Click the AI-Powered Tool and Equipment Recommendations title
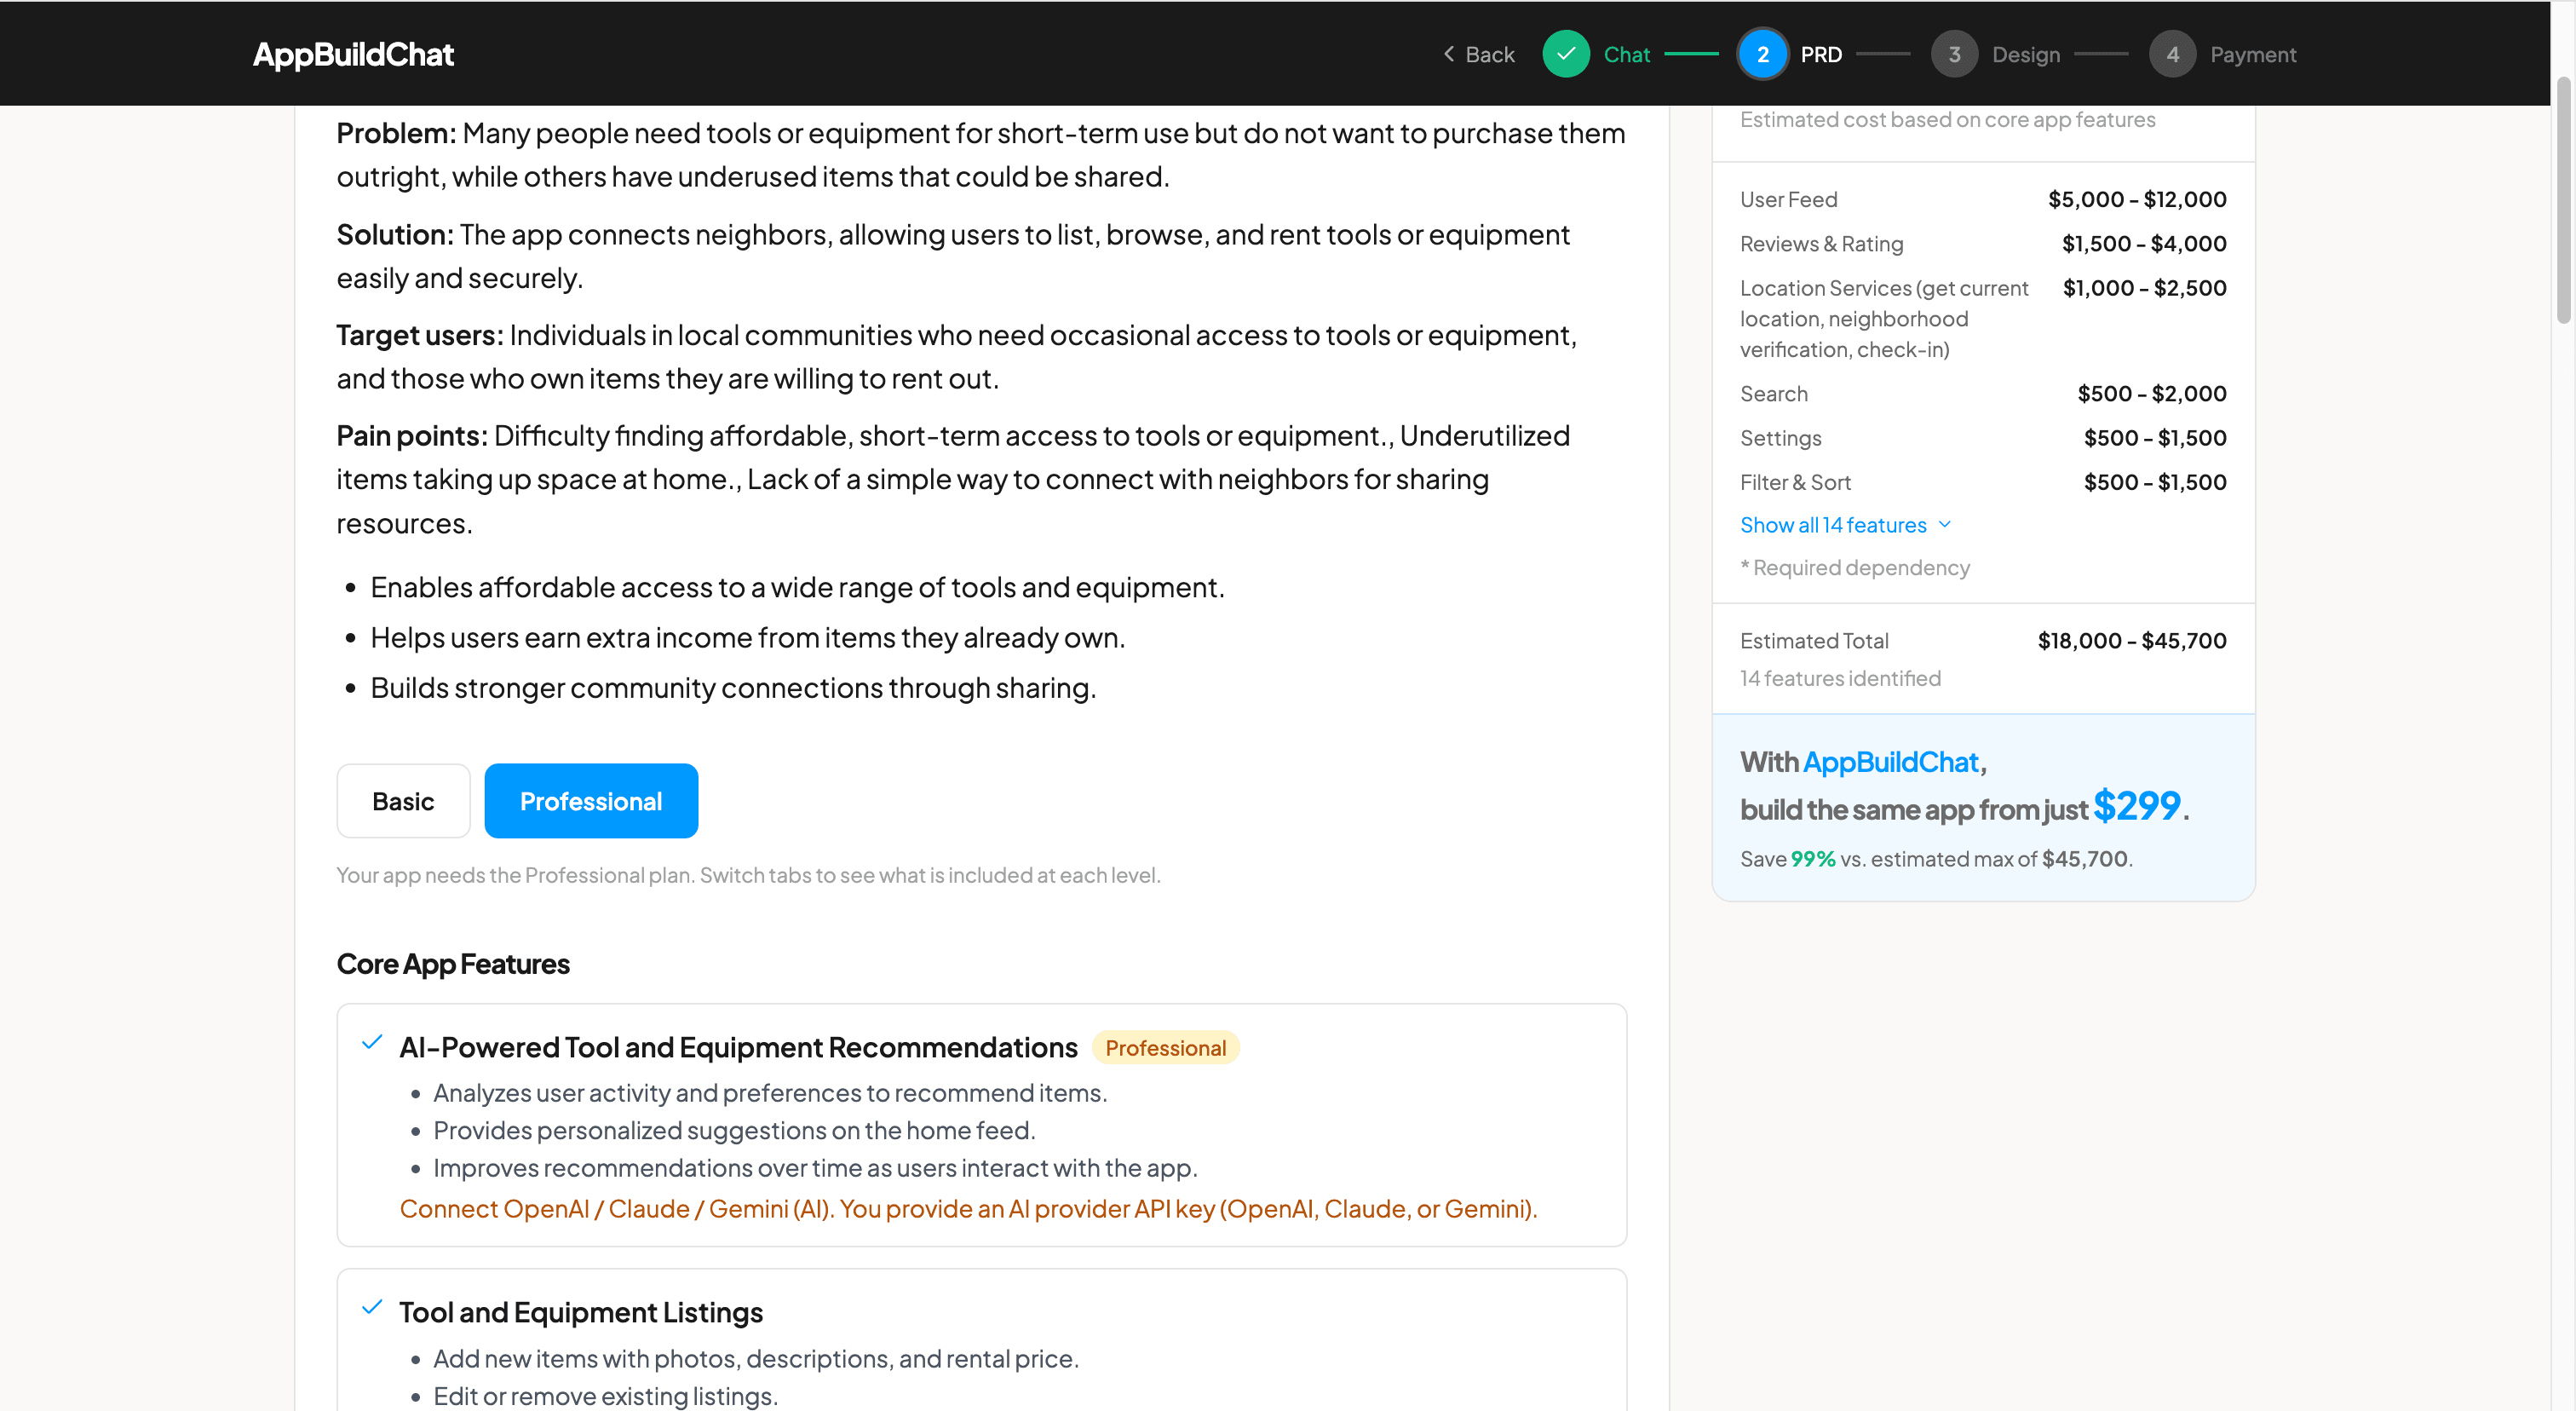The height and width of the screenshot is (1411, 2576). (x=738, y=1047)
